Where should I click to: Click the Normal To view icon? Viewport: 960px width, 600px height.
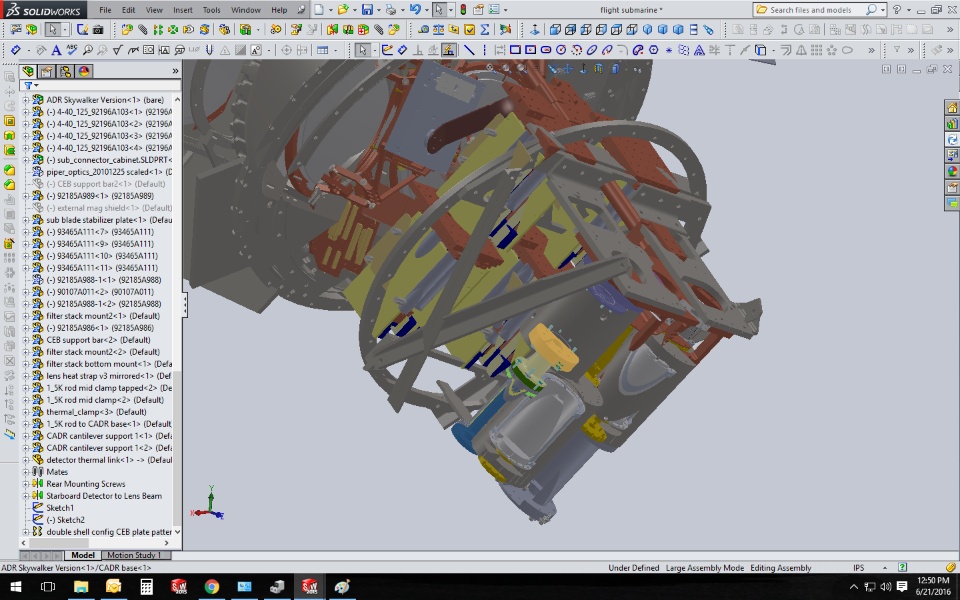click(x=534, y=29)
